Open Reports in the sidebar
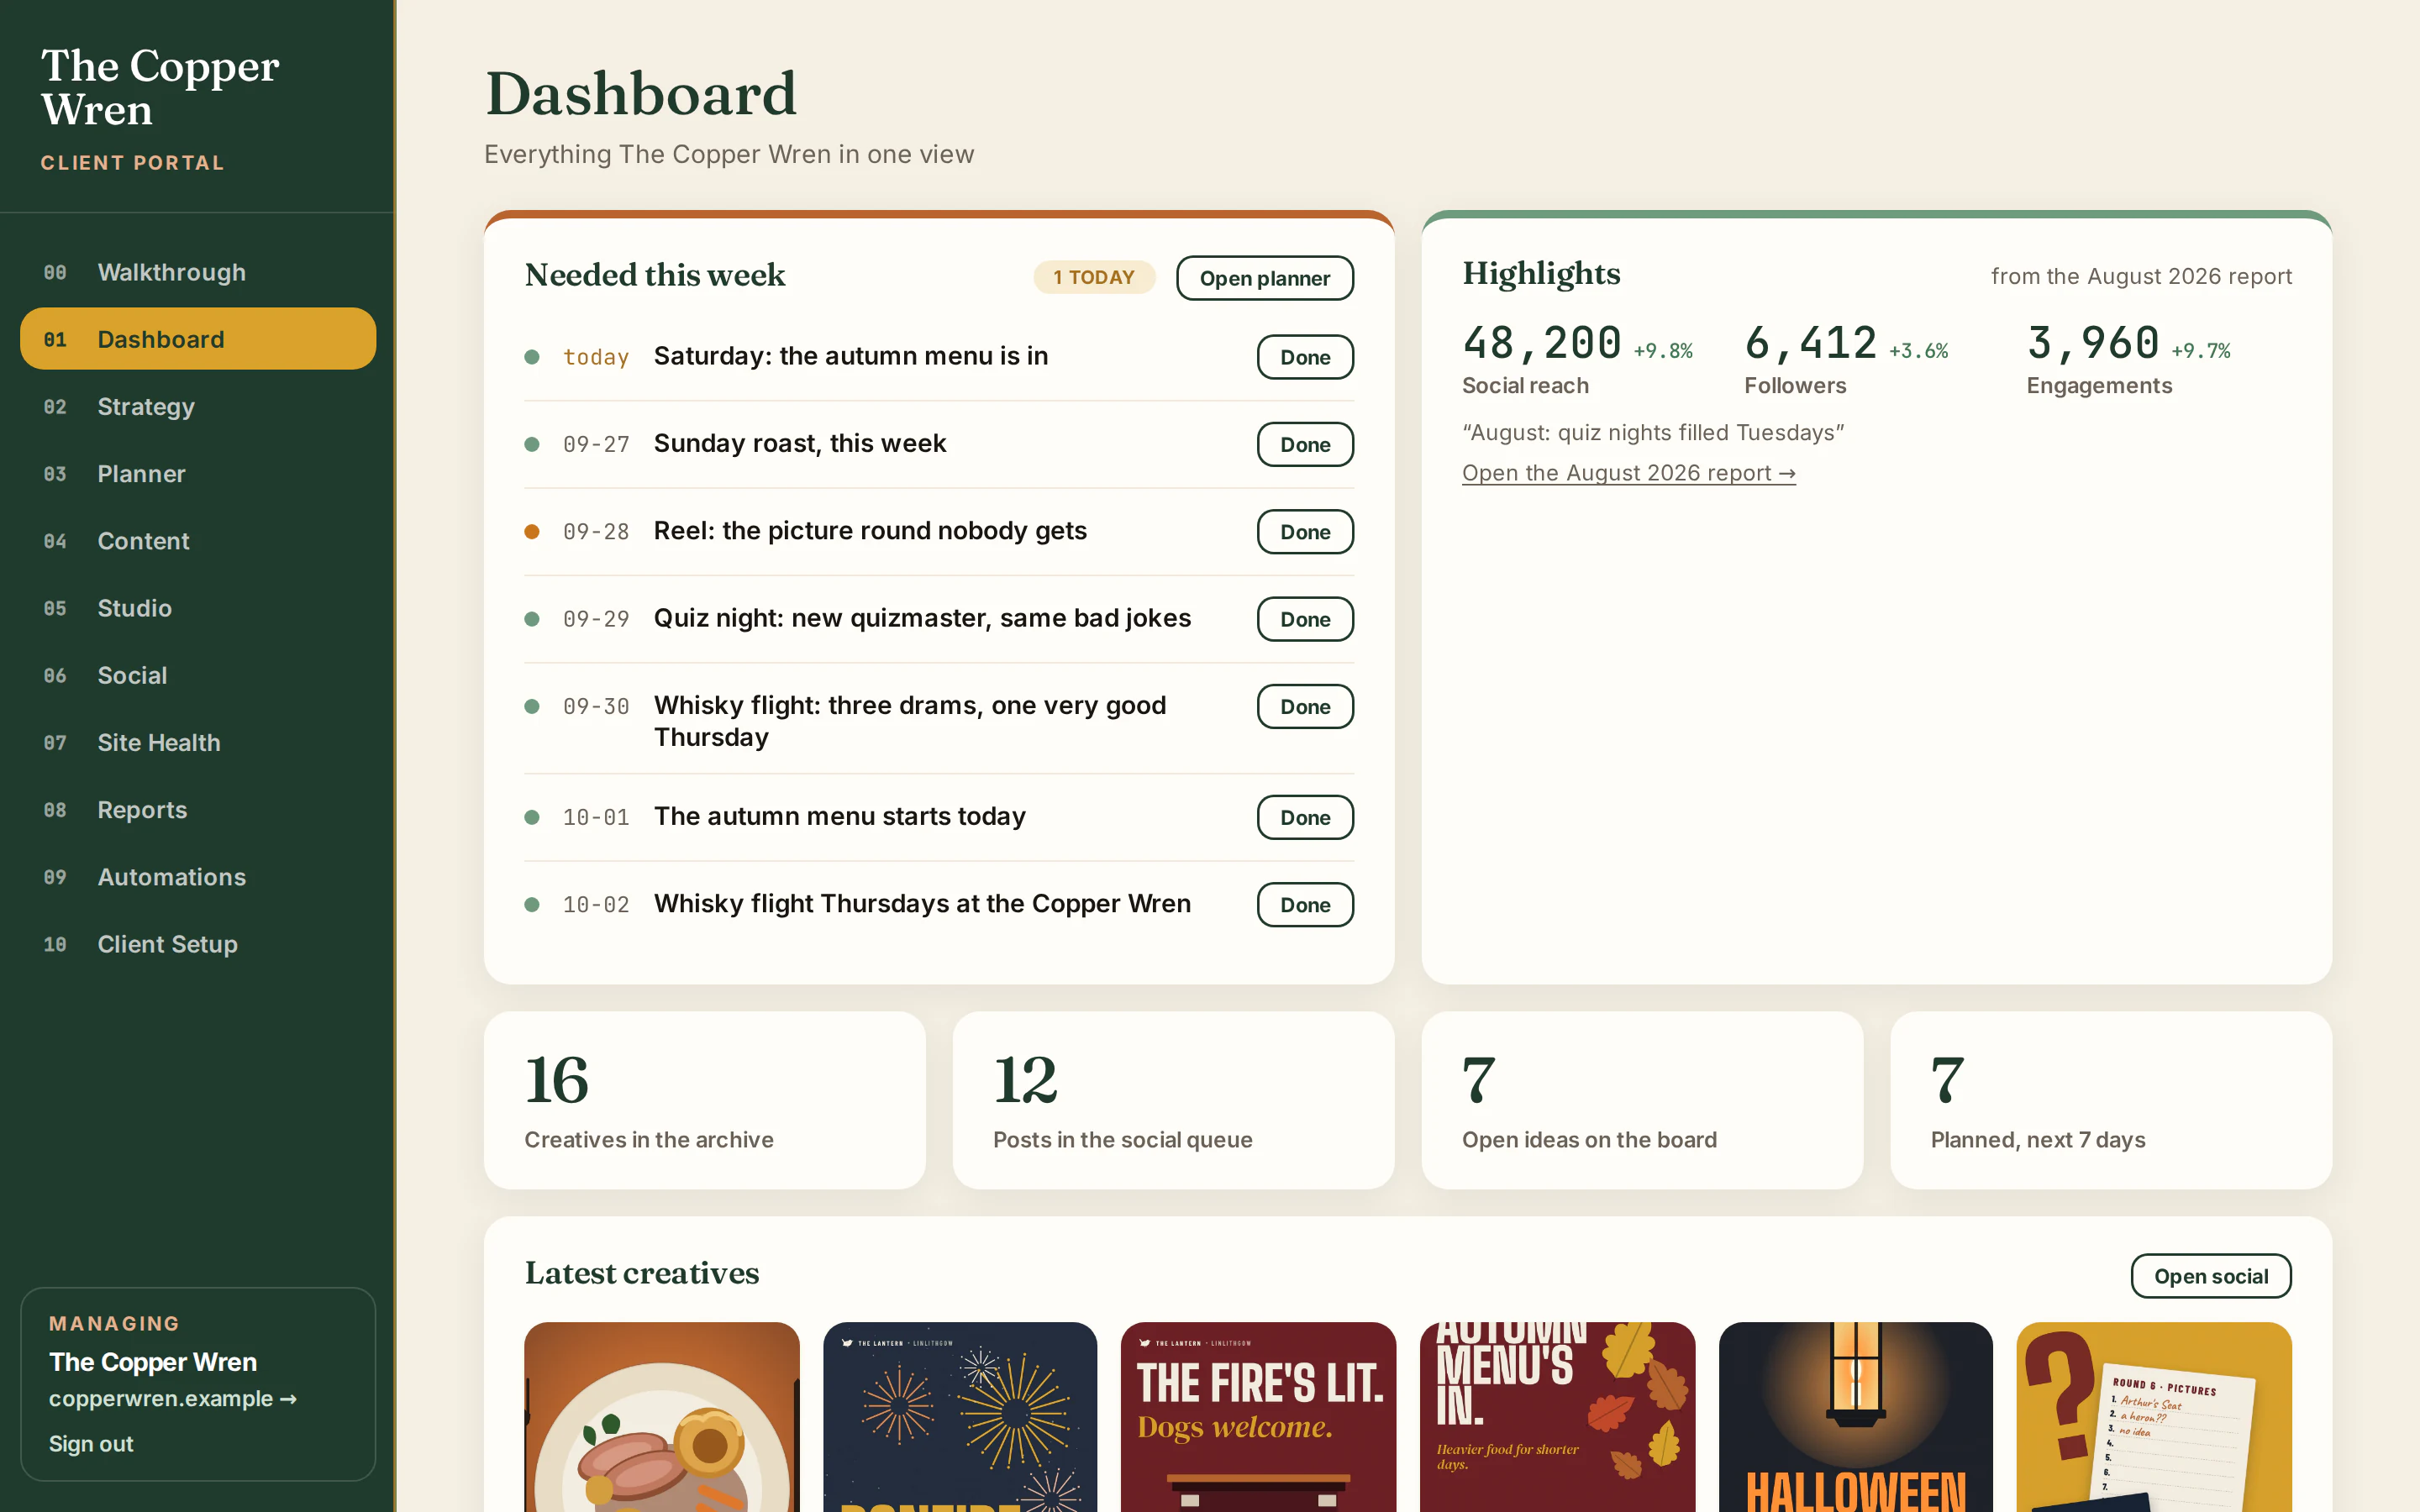Image resolution: width=2420 pixels, height=1512 pixels. click(198, 809)
